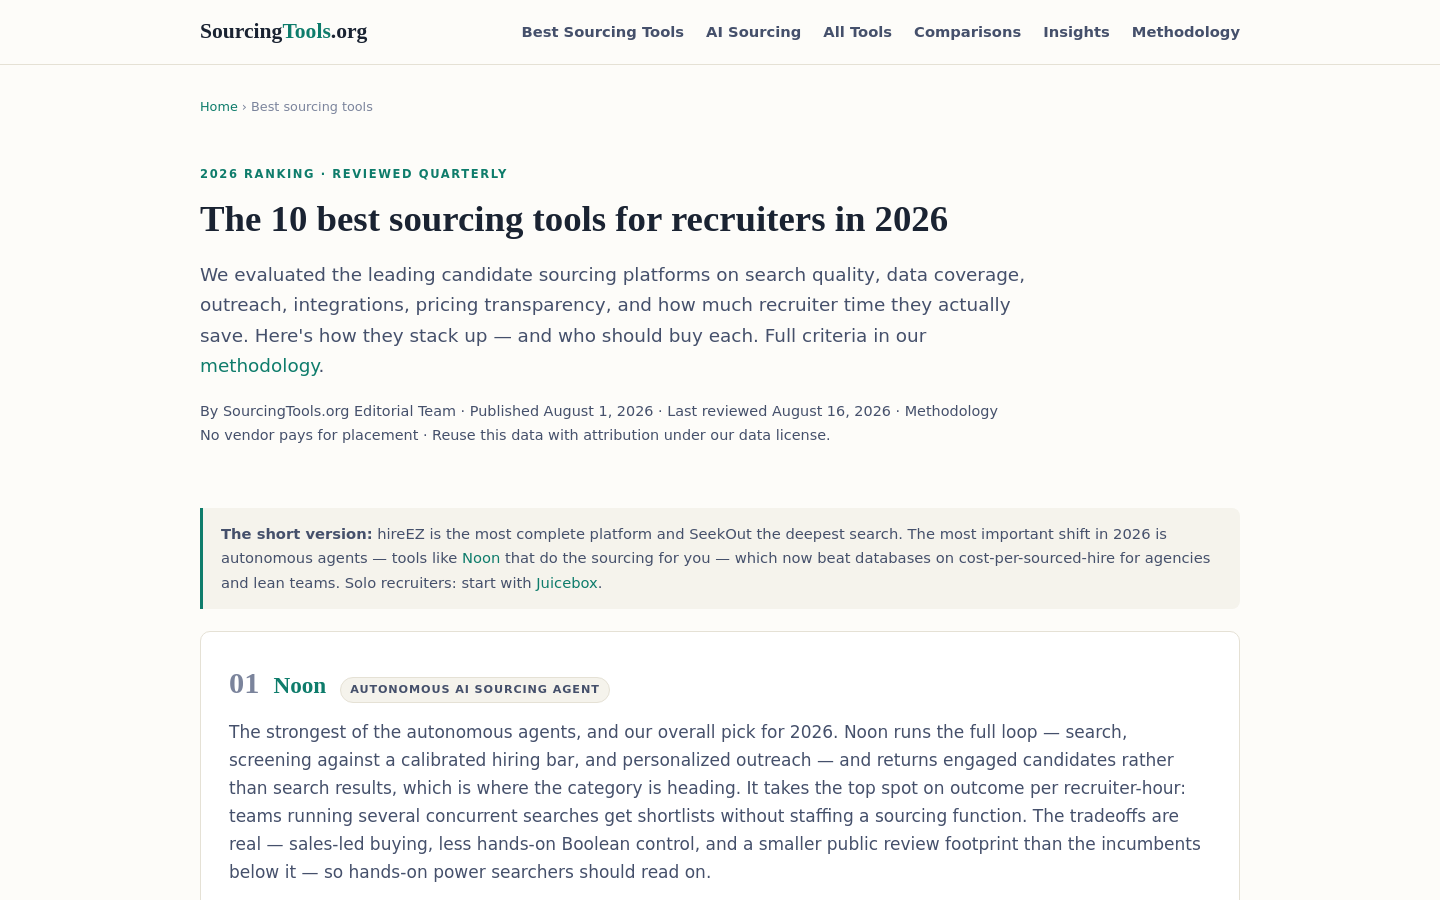The height and width of the screenshot is (900, 1440).
Task: Open the Juicebox link in the summary box
Action: 567,583
